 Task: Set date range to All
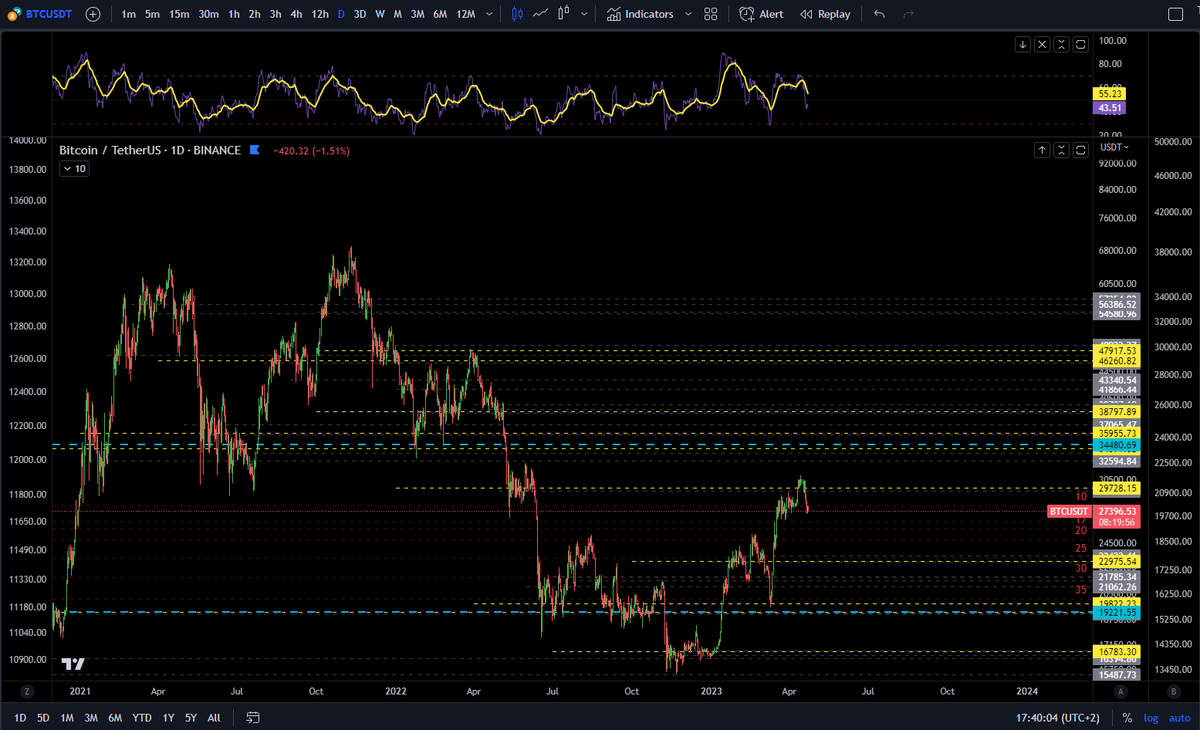(214, 717)
